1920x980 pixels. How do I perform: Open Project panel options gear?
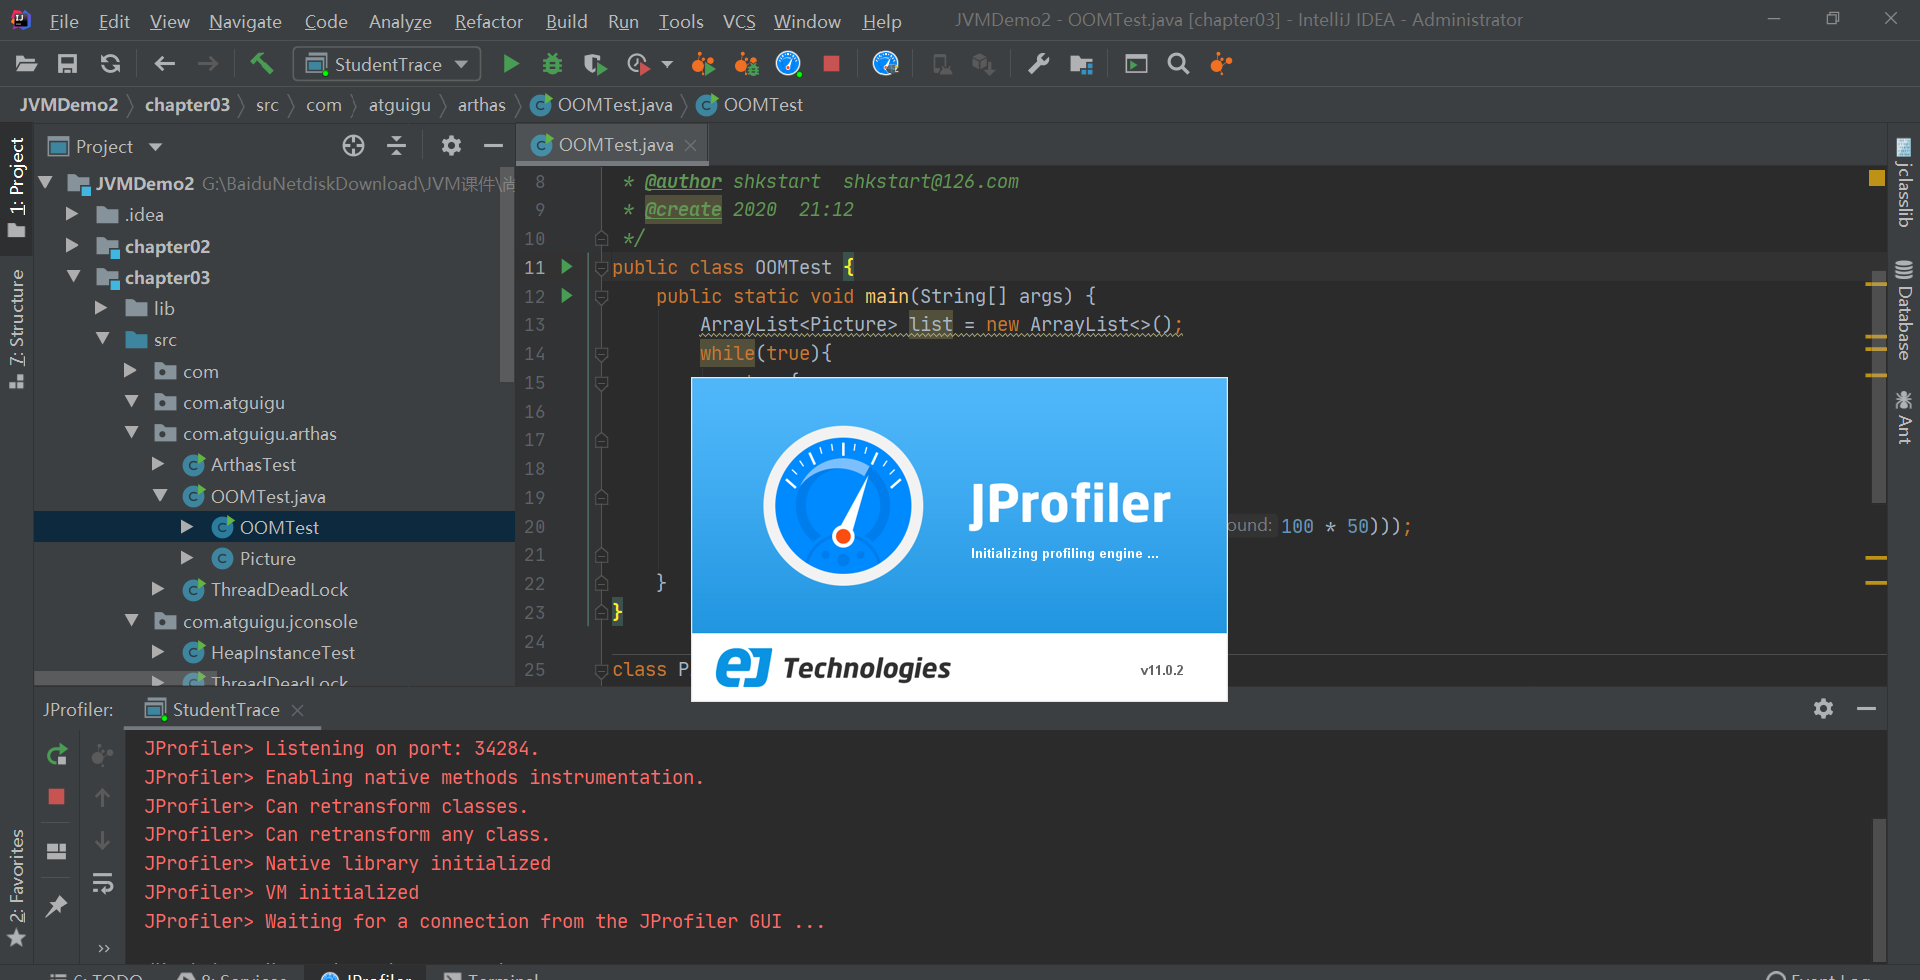[451, 146]
